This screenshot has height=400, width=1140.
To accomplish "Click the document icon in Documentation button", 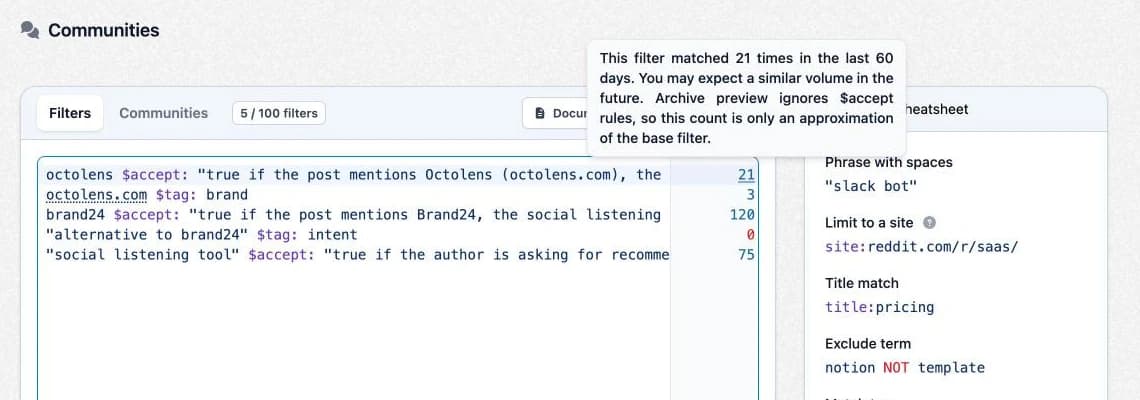I will pos(539,113).
